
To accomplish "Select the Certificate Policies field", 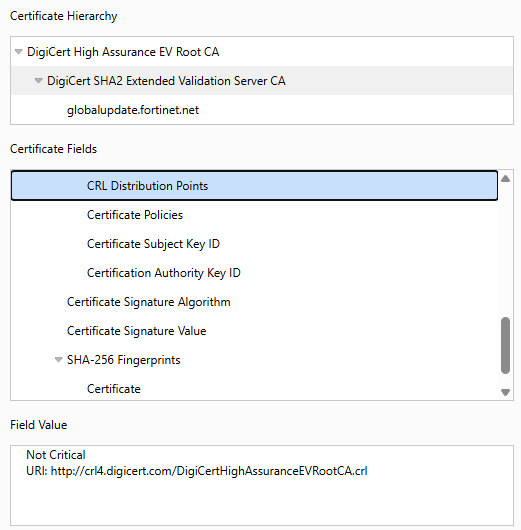I will (254, 215).
